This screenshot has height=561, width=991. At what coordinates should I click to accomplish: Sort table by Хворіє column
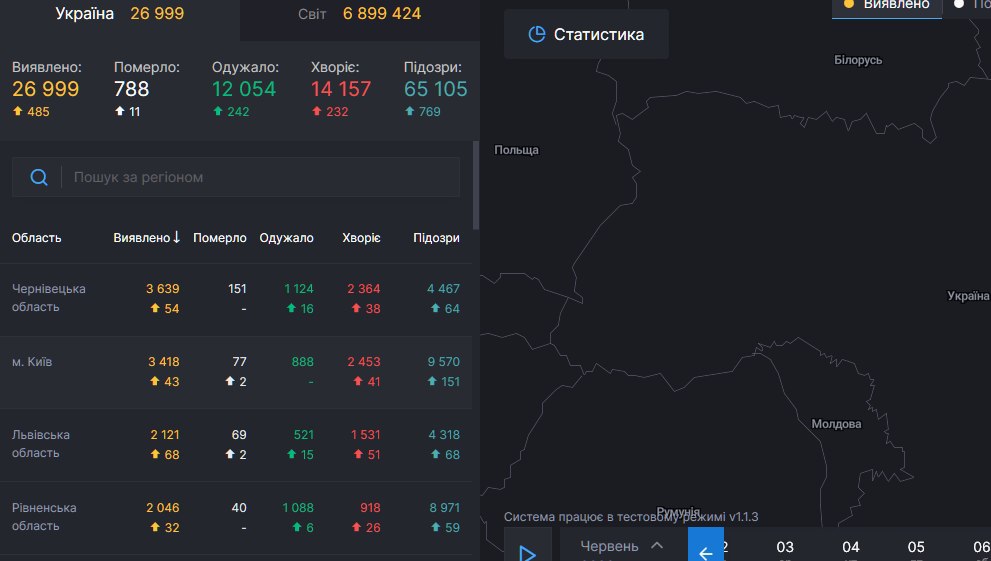[x=361, y=238]
